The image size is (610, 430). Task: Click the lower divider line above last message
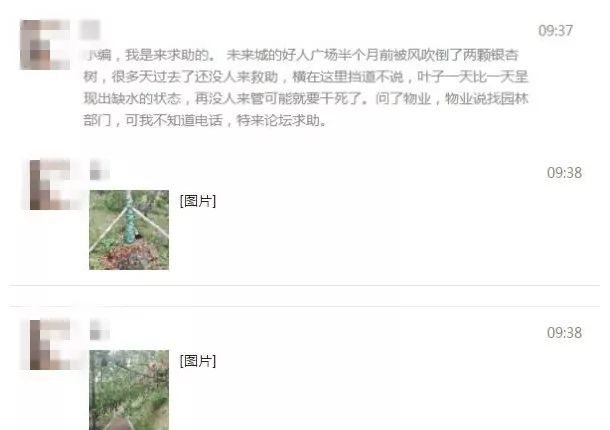[305, 306]
